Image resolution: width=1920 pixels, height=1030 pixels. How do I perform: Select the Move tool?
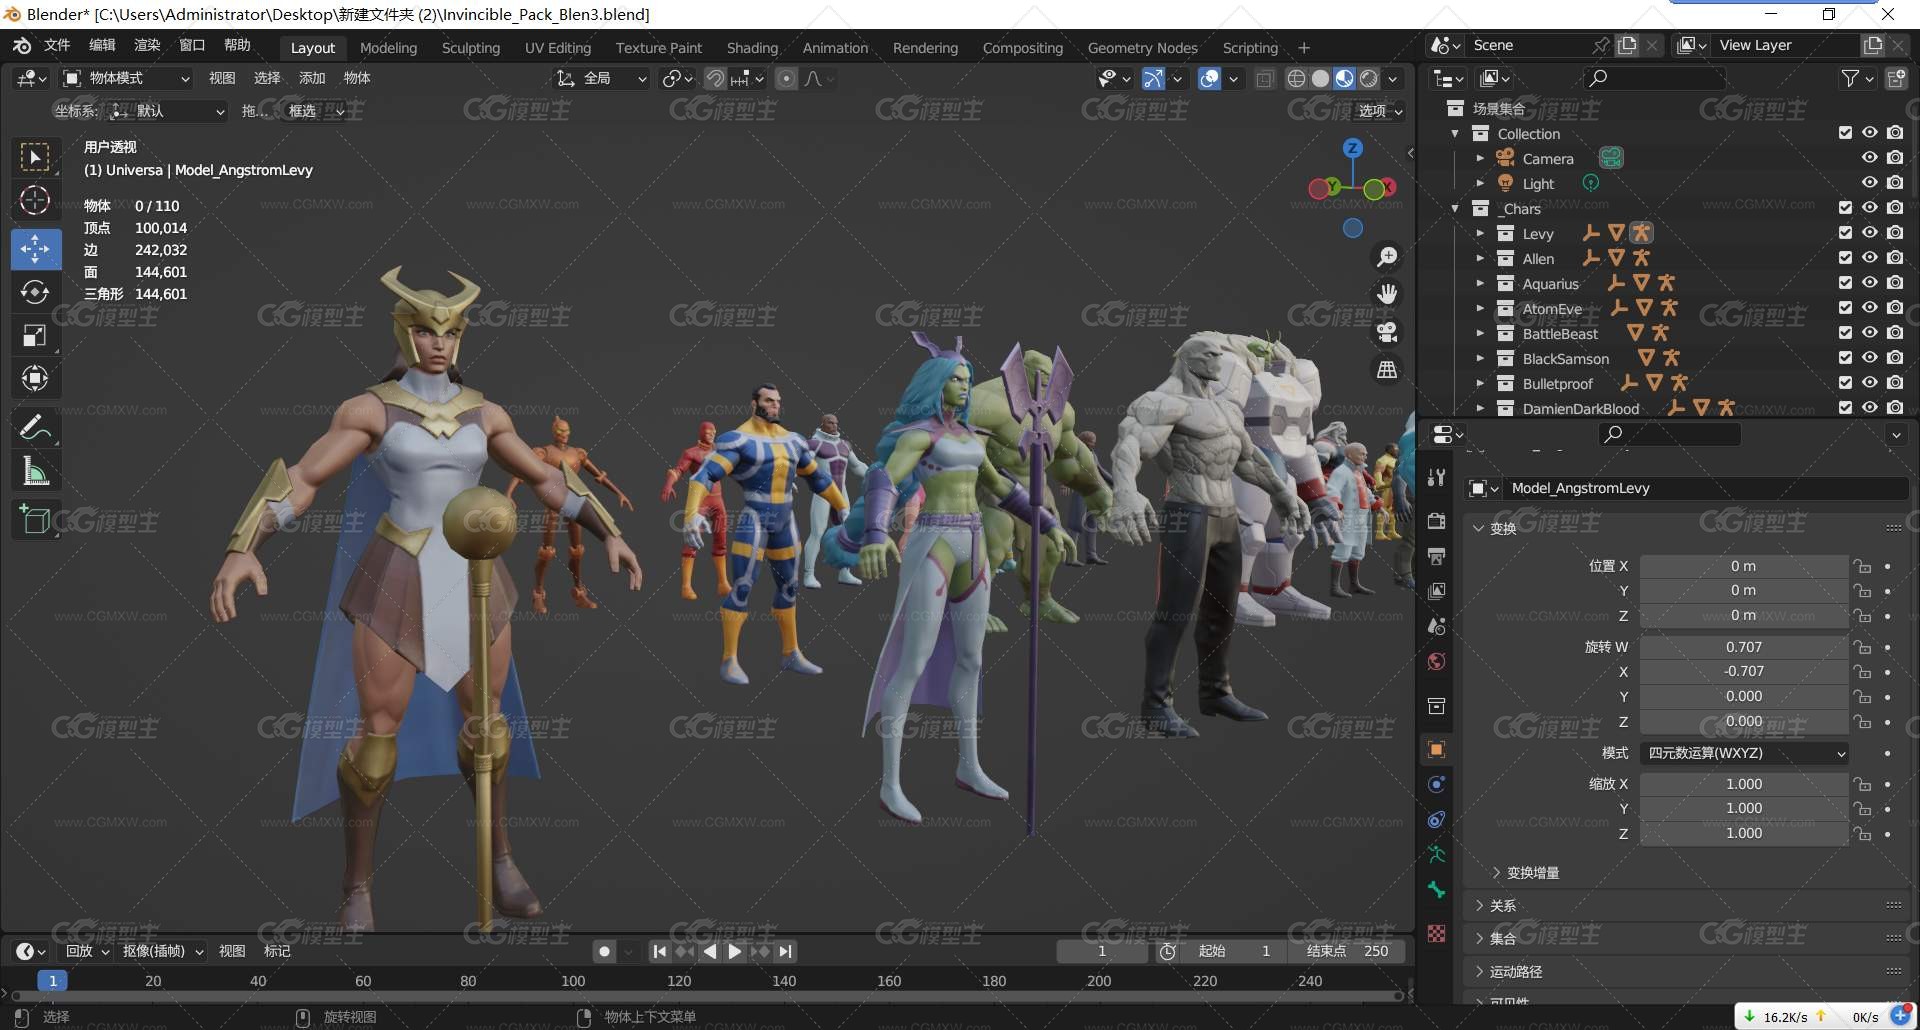tap(35, 248)
